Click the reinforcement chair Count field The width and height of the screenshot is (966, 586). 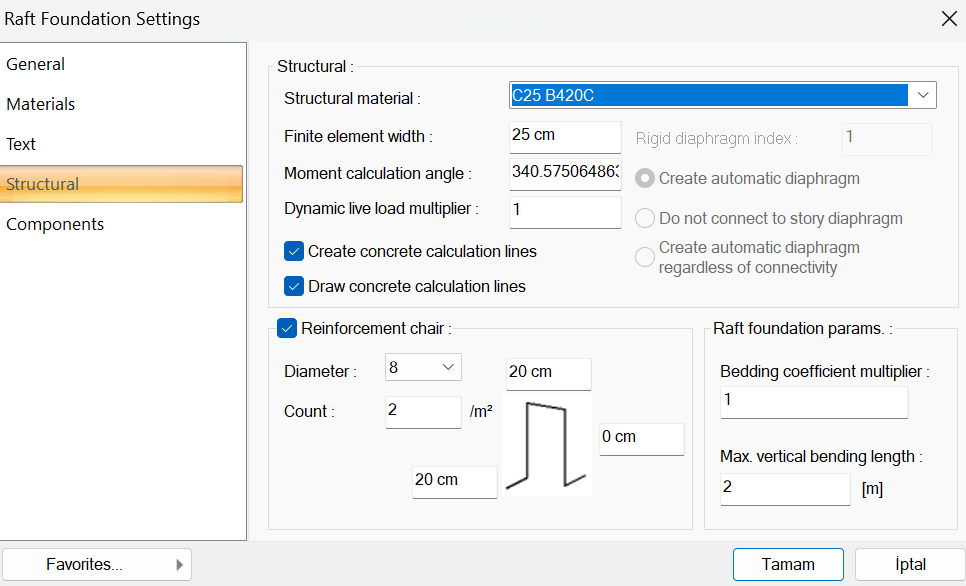(x=422, y=411)
